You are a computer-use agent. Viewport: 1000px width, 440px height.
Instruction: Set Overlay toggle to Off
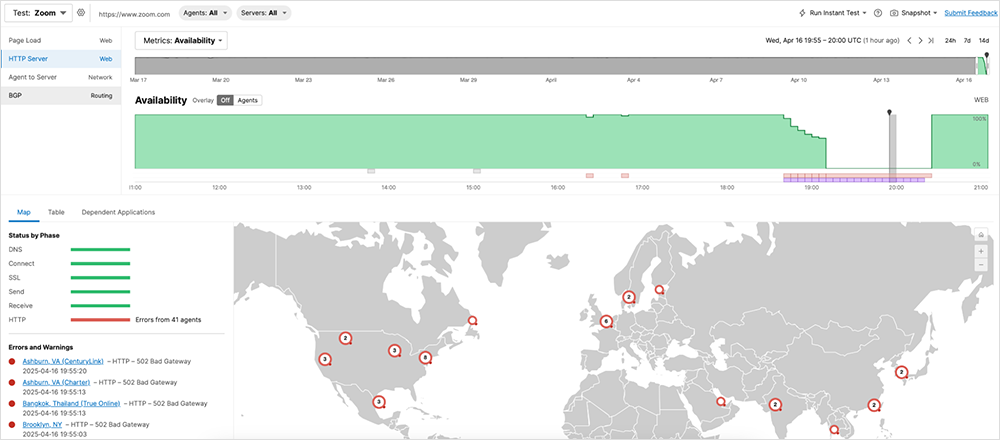225,101
